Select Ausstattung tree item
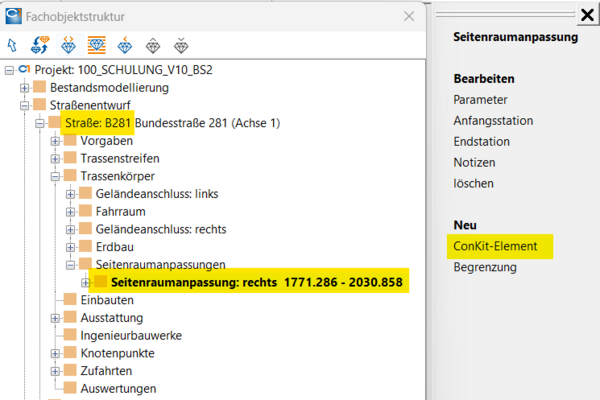The width and height of the screenshot is (600, 400). pyautogui.click(x=112, y=318)
